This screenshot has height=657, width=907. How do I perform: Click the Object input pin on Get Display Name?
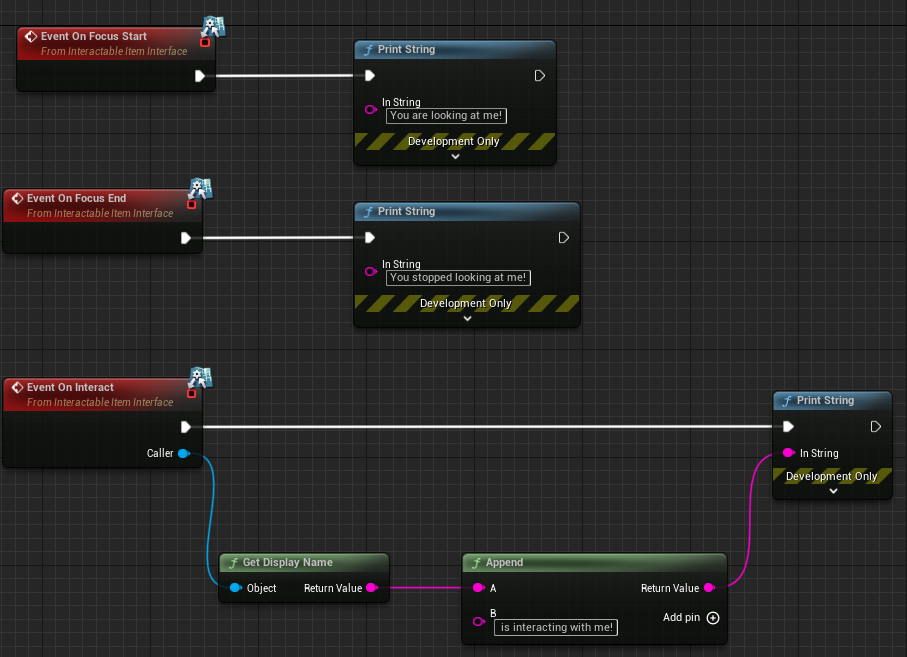[x=236, y=588]
